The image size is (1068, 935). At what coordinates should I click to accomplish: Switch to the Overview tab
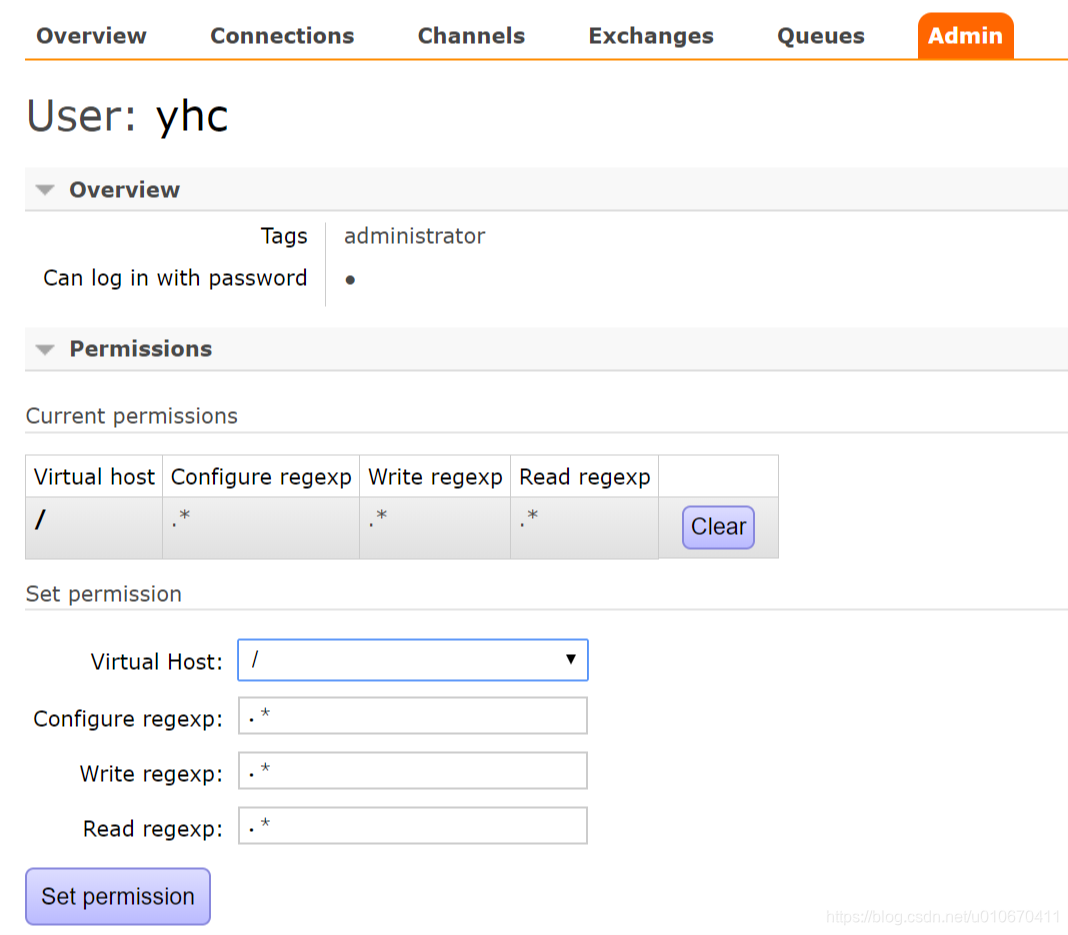click(90, 35)
